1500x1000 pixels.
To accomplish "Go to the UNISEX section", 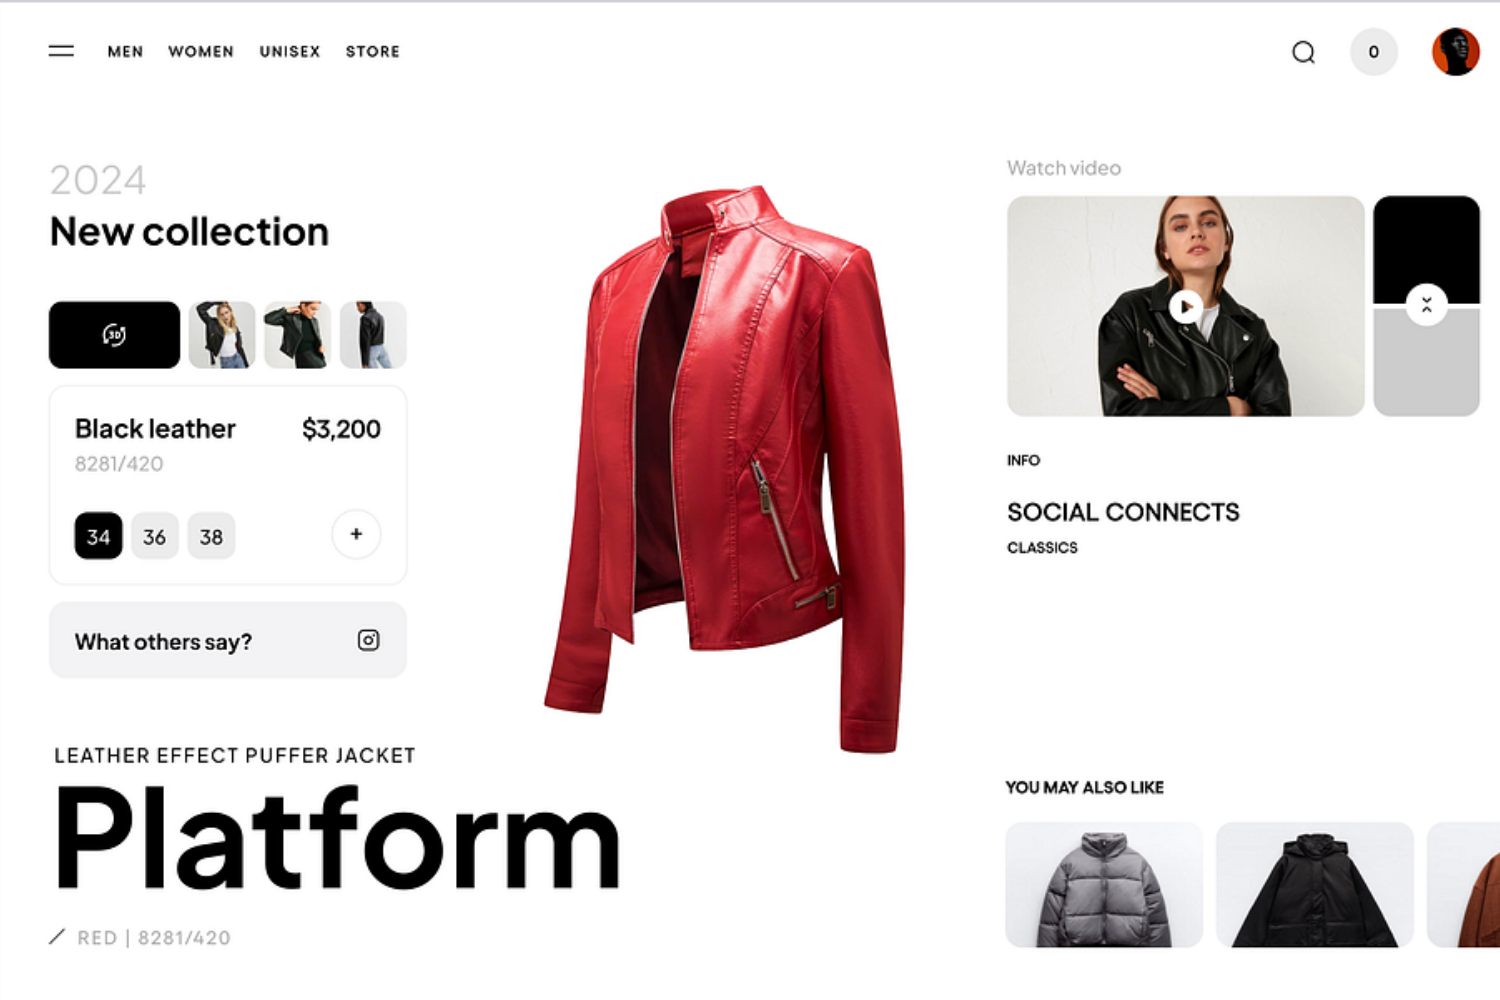I will 290,52.
